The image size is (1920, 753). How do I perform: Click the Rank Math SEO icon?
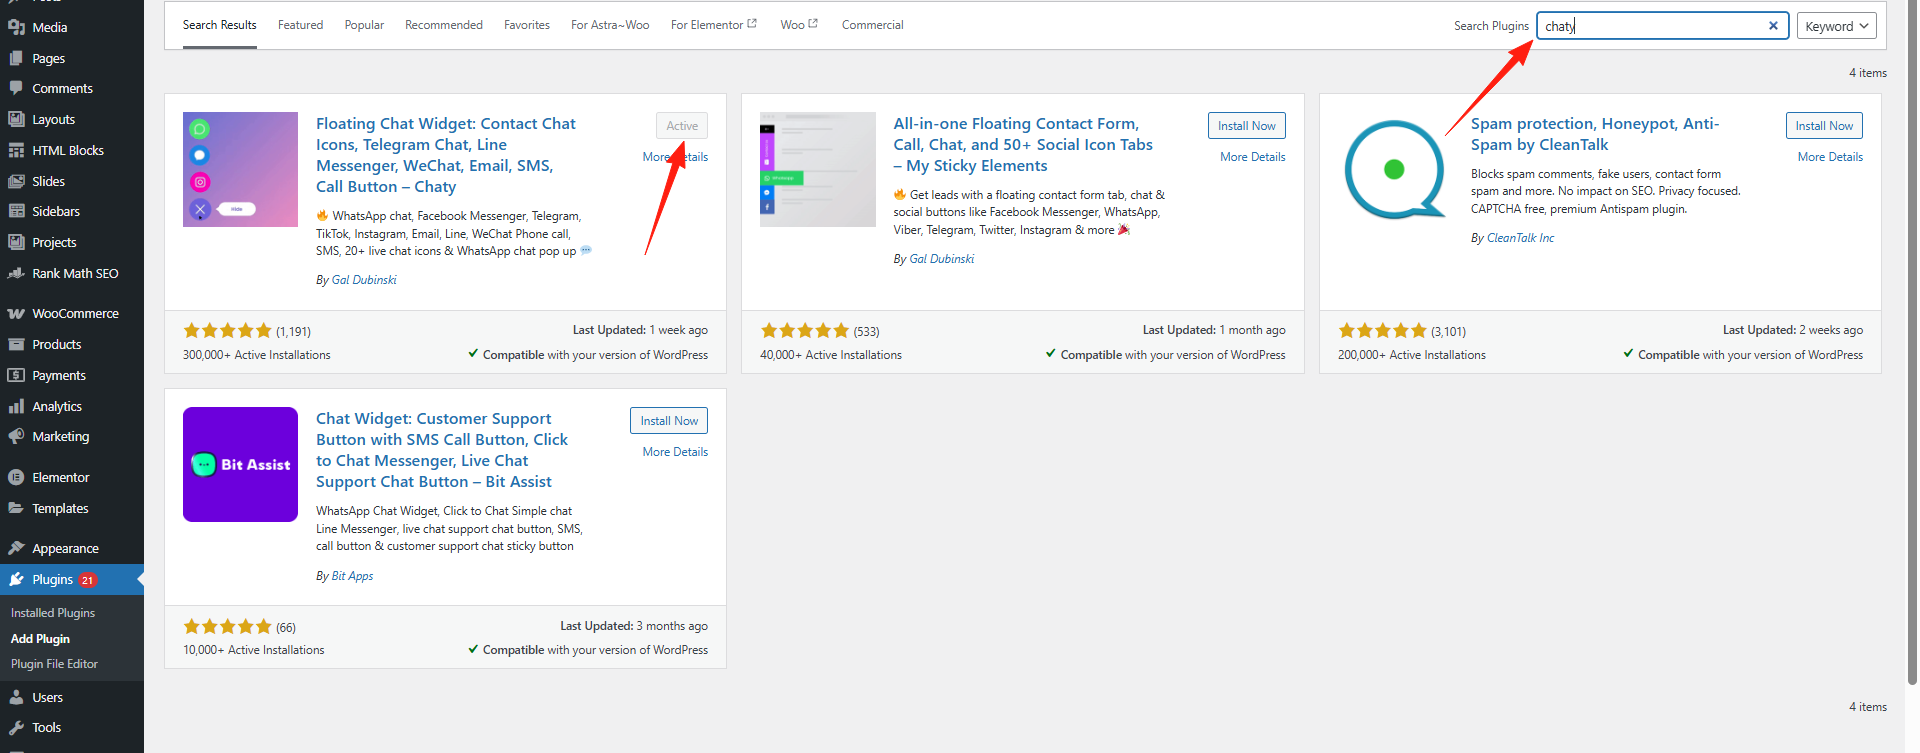point(16,274)
